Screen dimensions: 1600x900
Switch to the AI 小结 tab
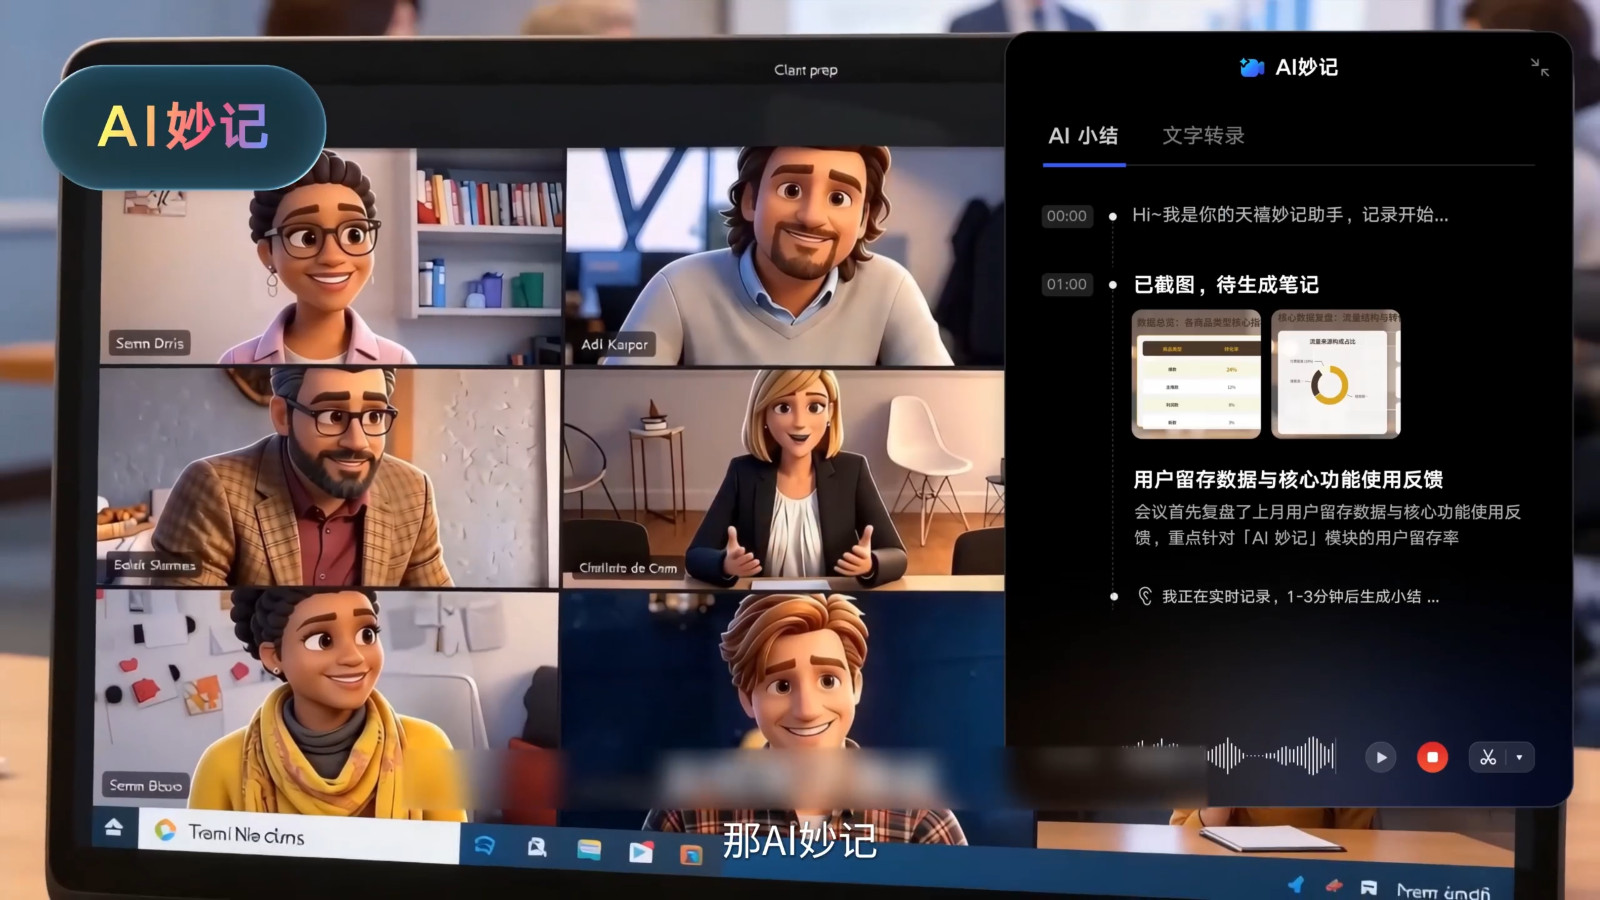tap(1083, 136)
